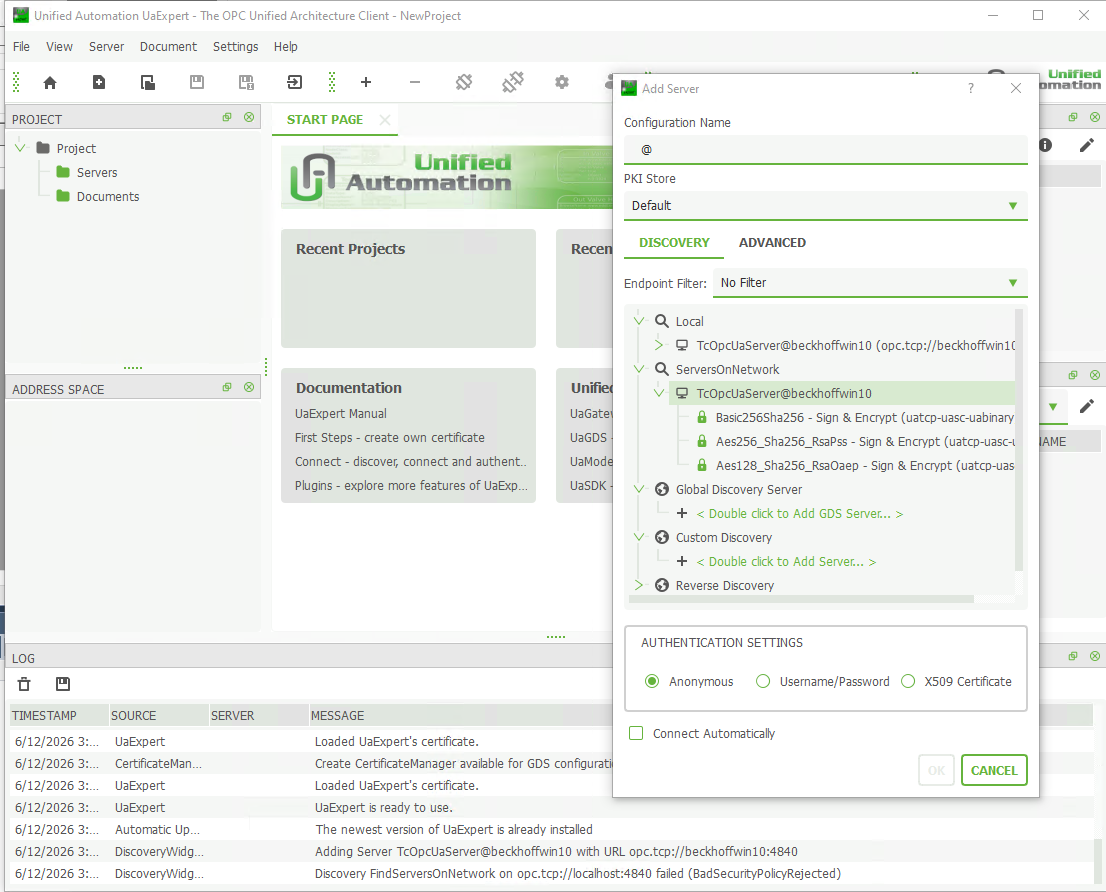Click the Quit arrow-in-box toolbar icon
Screen dimensions: 1106x892
point(294,83)
